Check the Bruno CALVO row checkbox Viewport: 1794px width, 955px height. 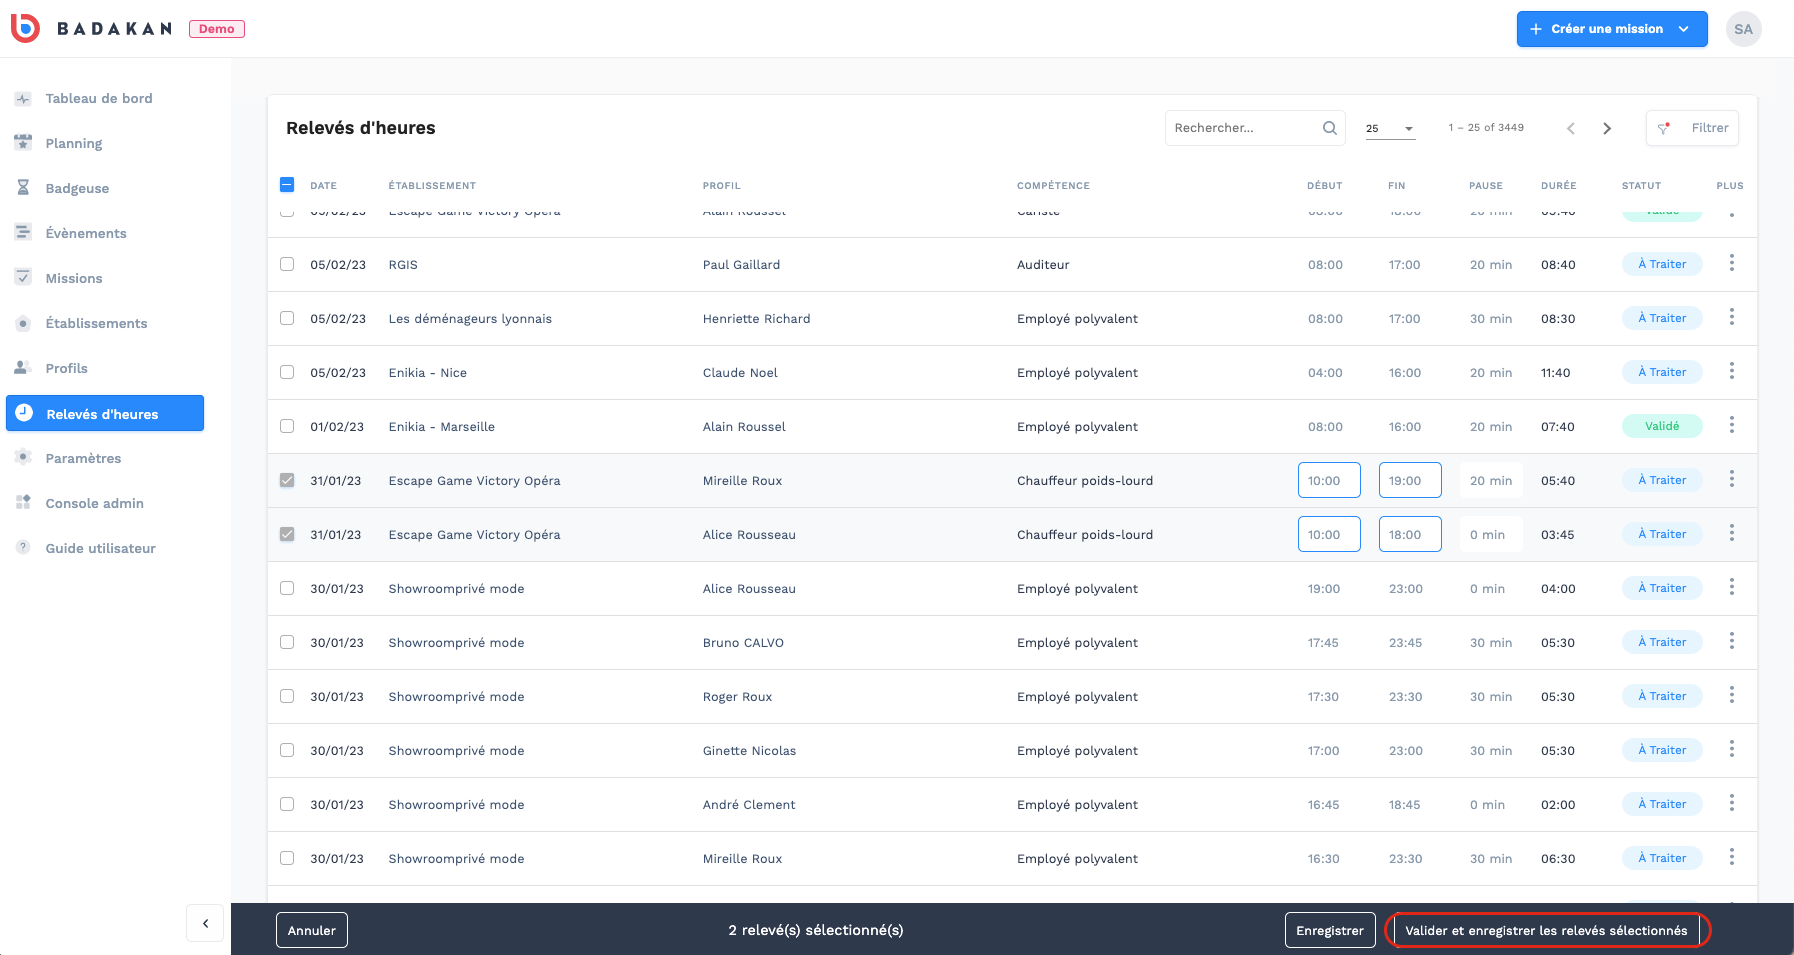tap(287, 642)
